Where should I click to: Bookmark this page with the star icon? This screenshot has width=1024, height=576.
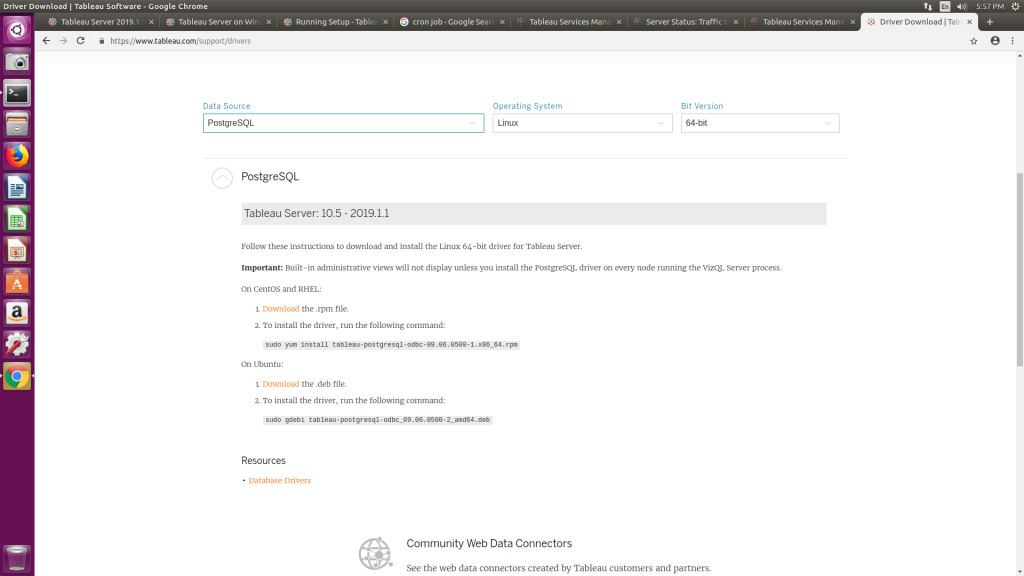pos(974,41)
